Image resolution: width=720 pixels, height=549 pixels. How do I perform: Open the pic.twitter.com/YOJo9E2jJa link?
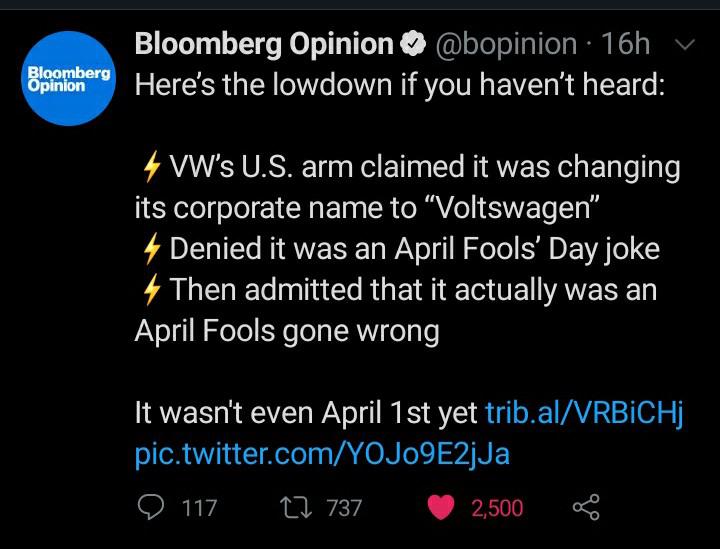tap(322, 453)
